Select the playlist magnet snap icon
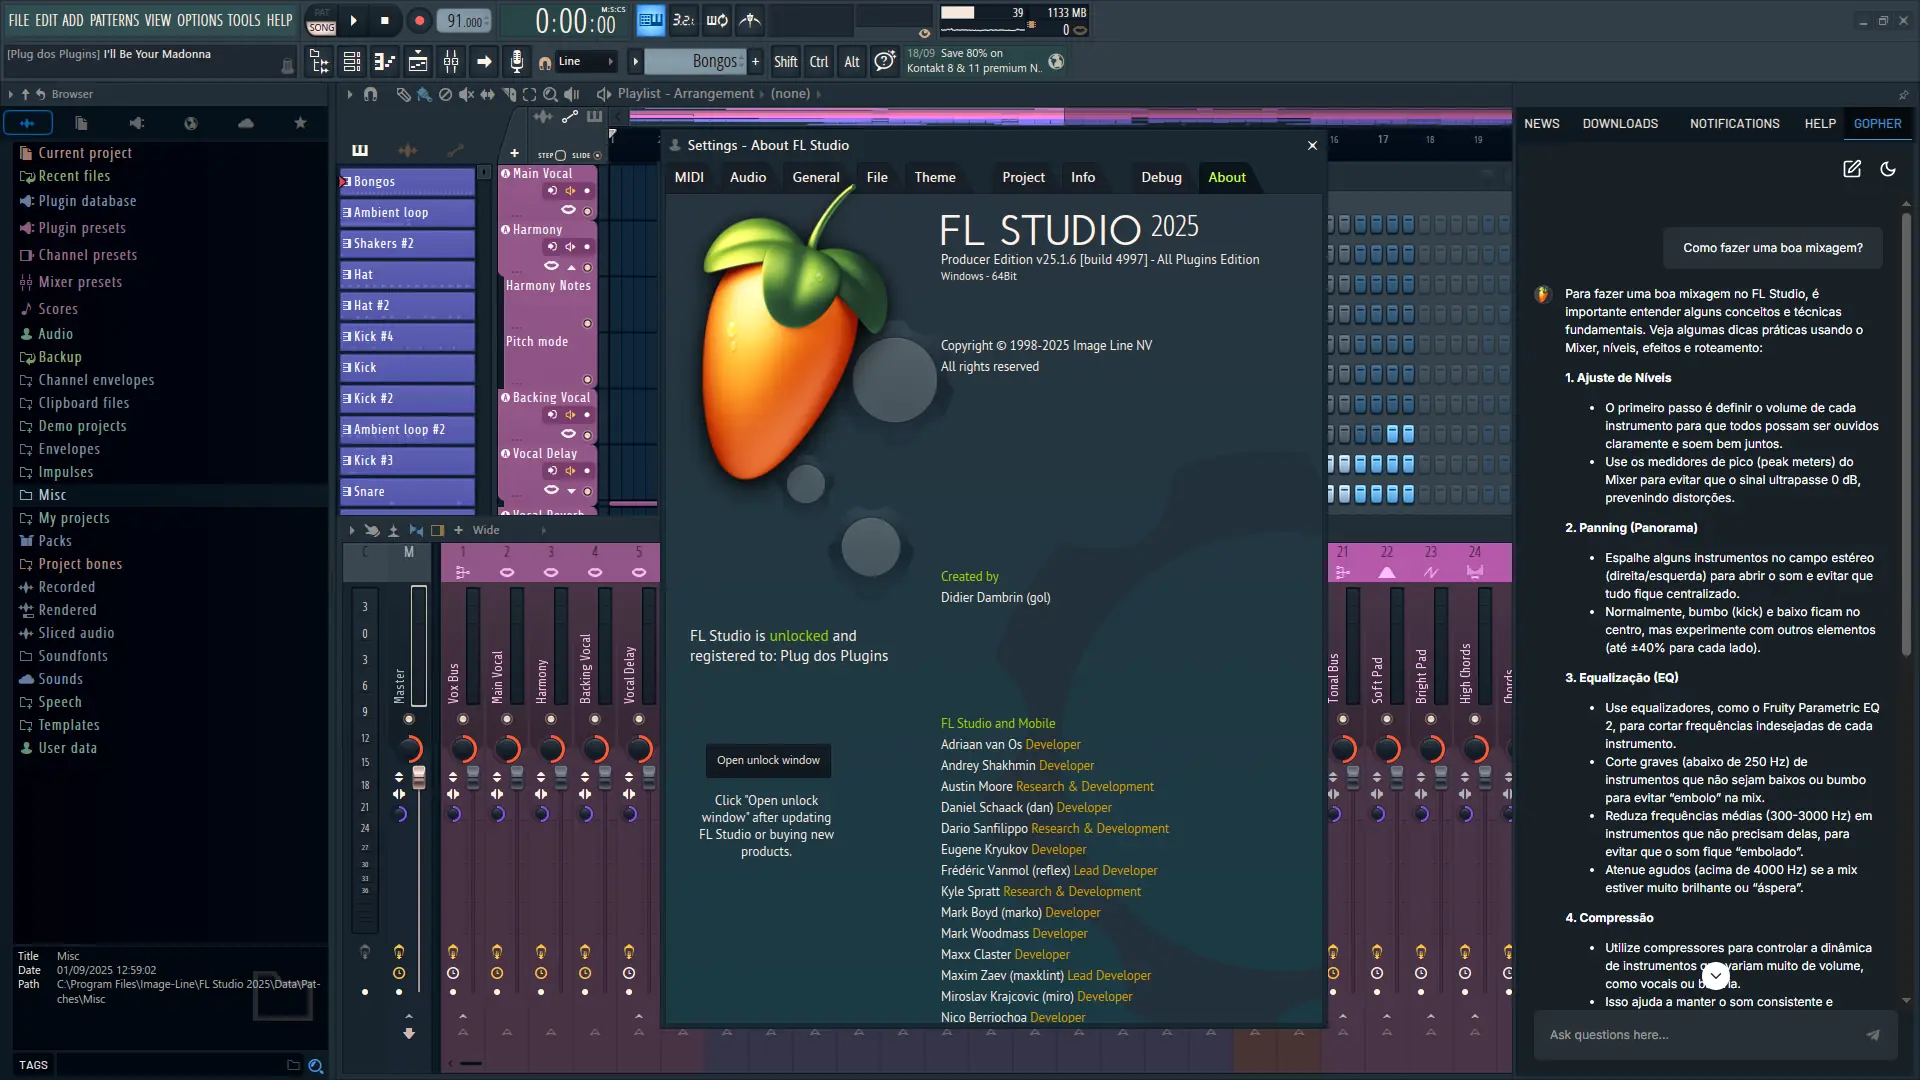Viewport: 1920px width, 1080px height. [371, 94]
